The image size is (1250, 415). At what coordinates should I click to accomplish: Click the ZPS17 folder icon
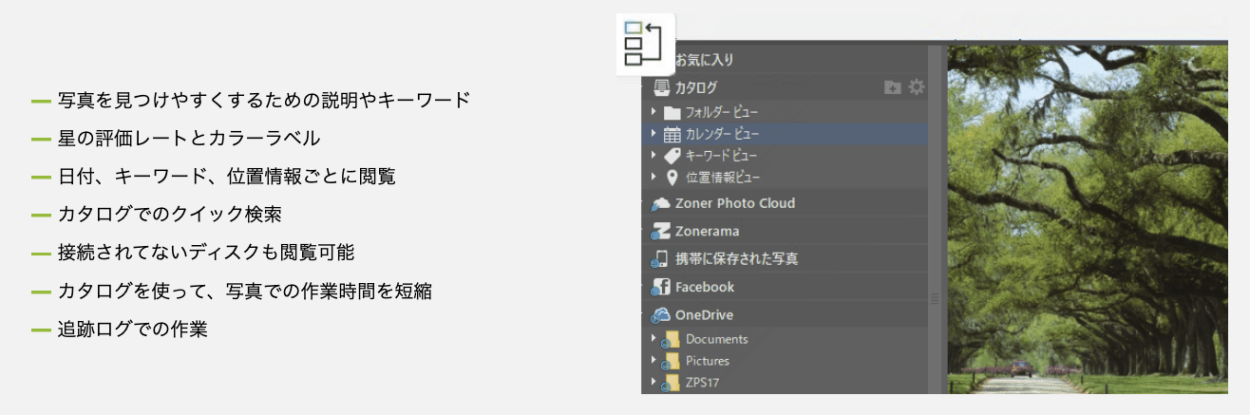click(x=671, y=383)
